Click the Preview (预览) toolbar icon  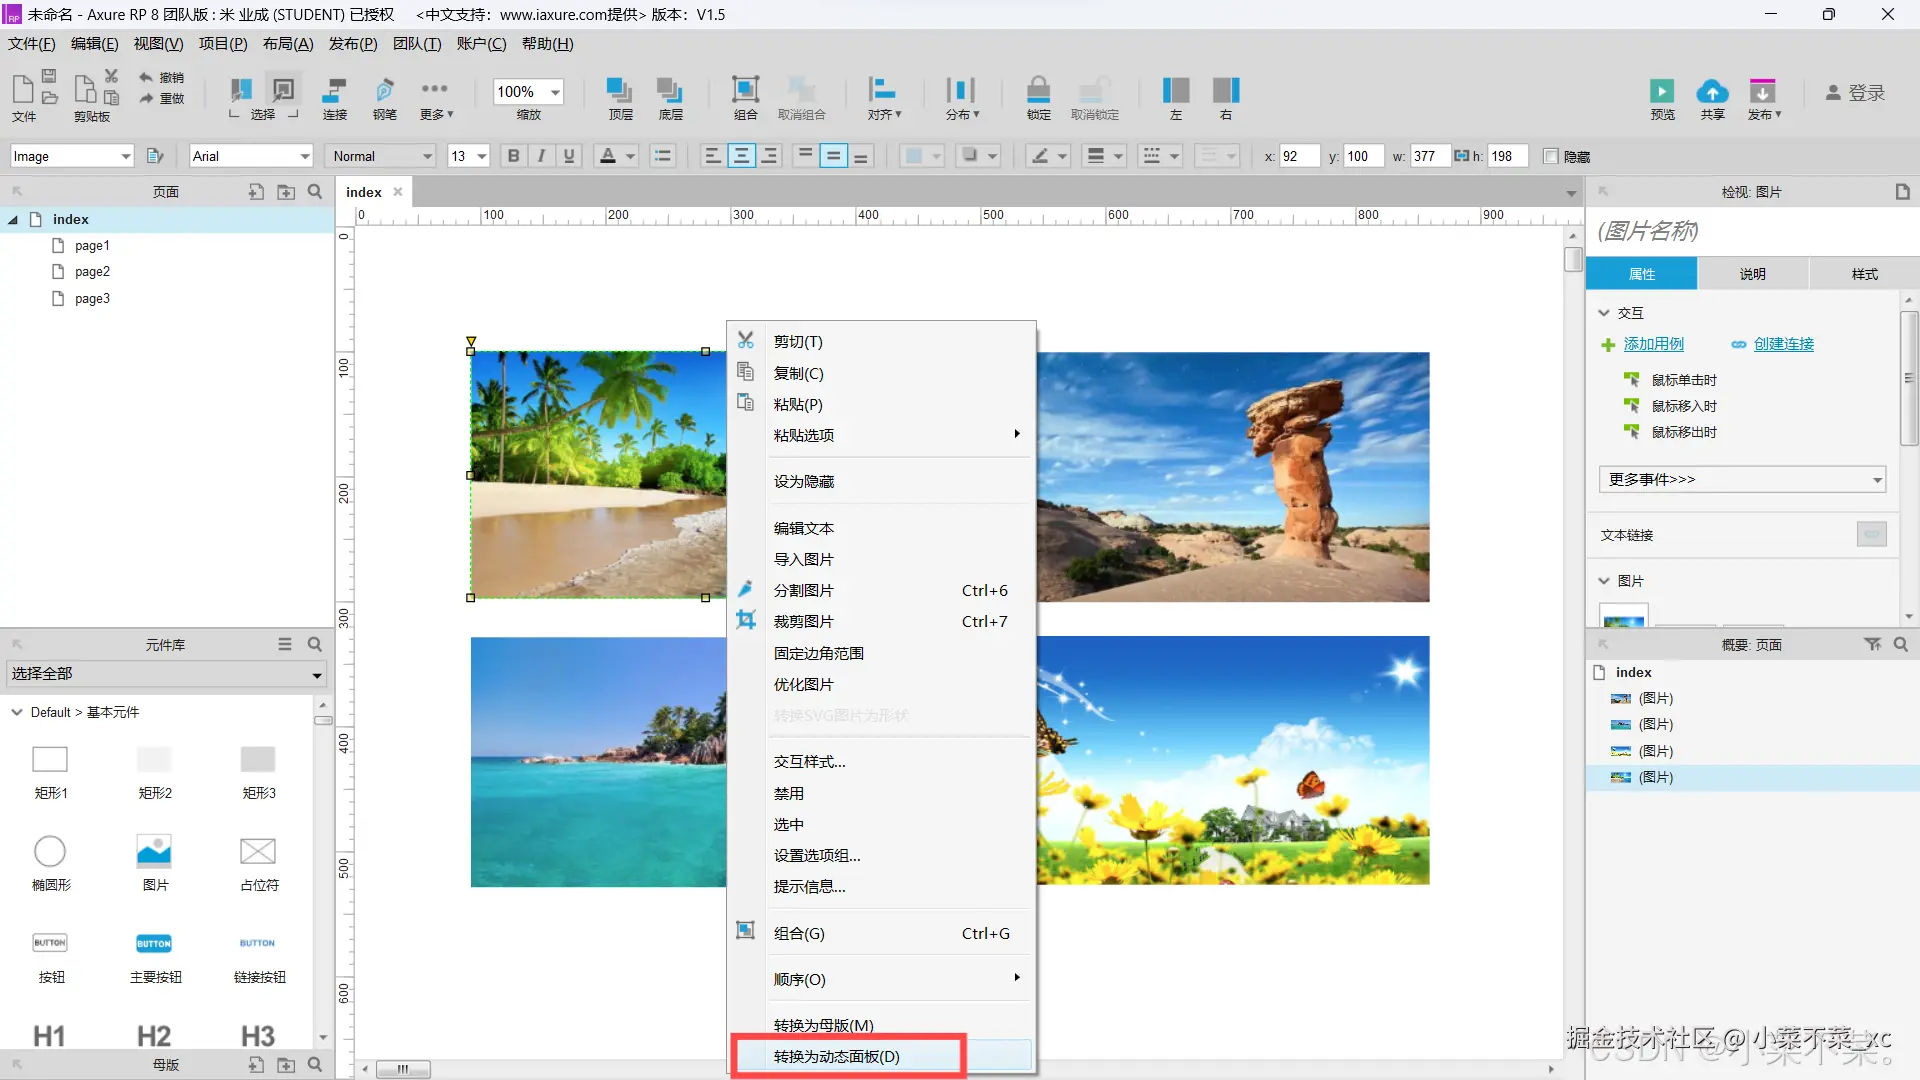1661,92
